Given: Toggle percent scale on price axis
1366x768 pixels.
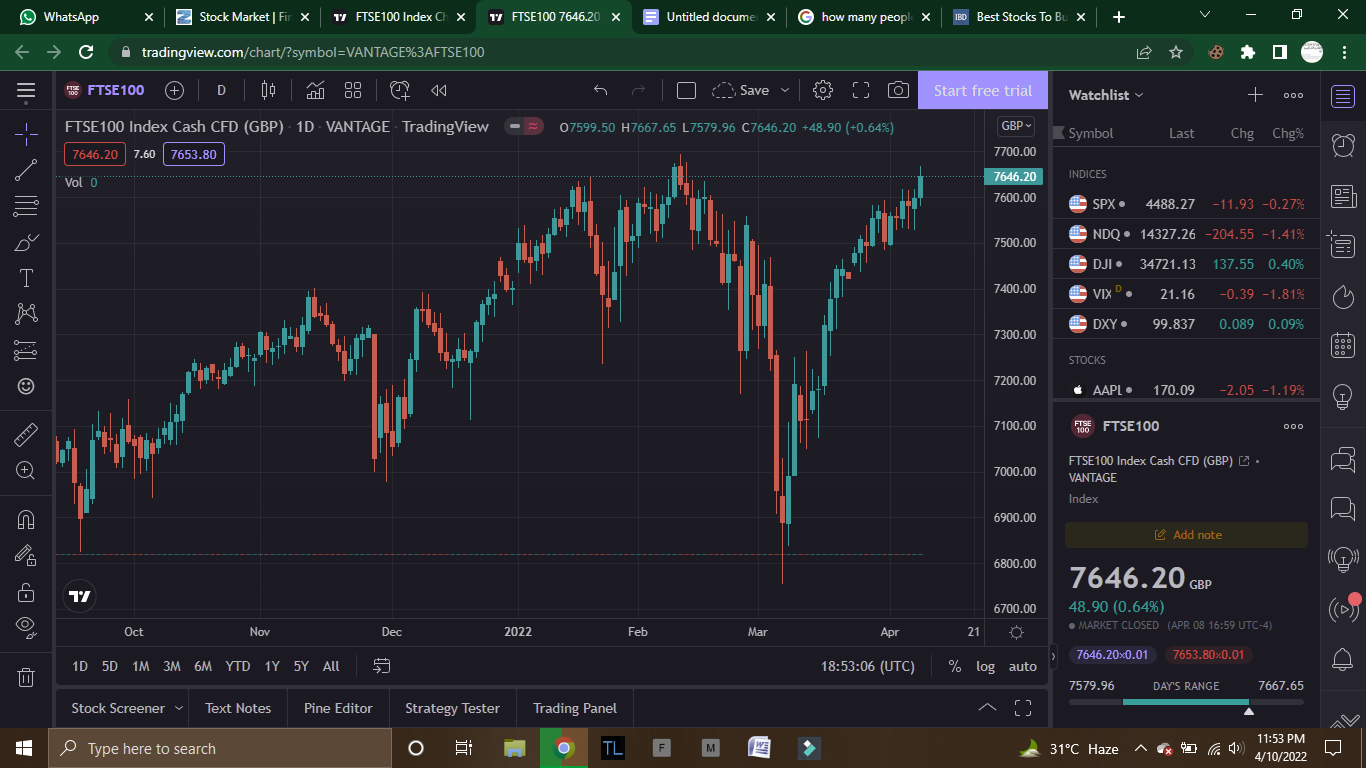Looking at the screenshot, I should pyautogui.click(x=955, y=666).
